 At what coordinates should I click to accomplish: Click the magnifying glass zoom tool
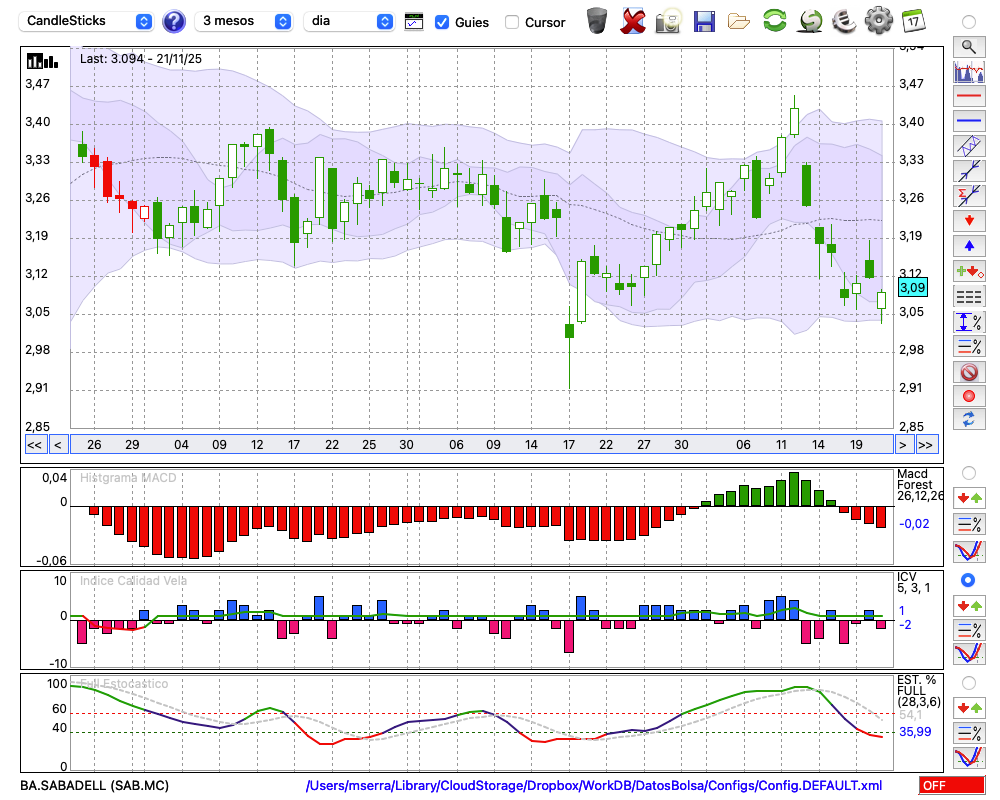tap(968, 46)
